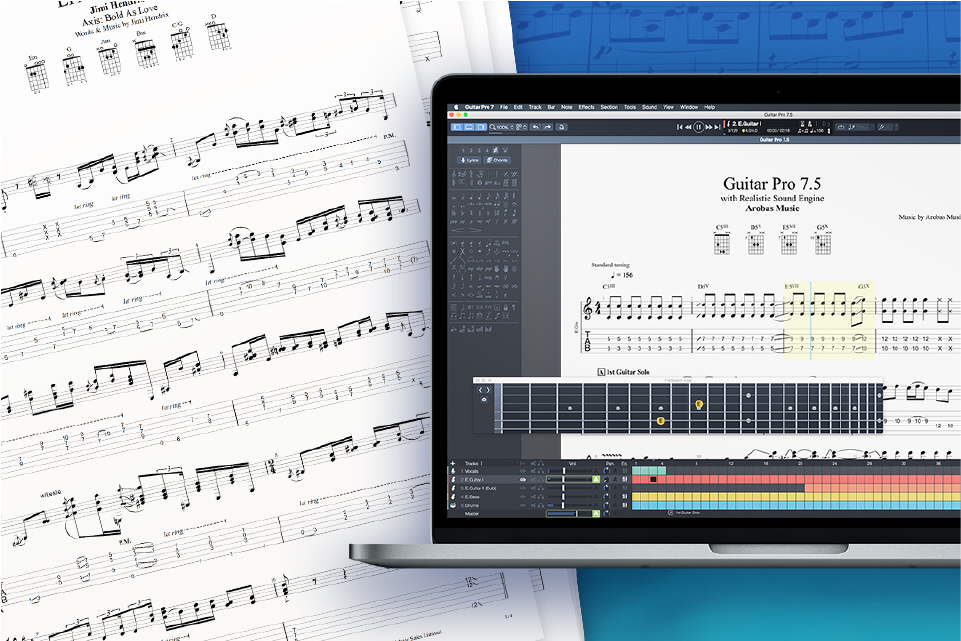961x641 pixels.
Task: Open Sound menu
Action: coord(650,107)
